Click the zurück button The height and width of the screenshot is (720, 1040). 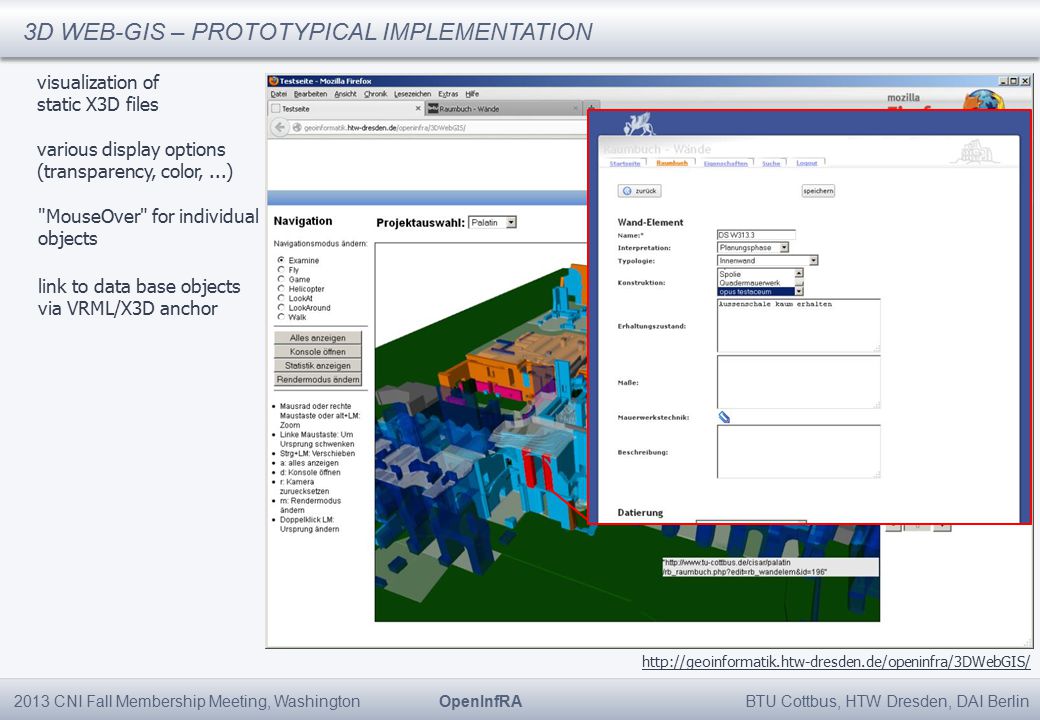tap(639, 191)
